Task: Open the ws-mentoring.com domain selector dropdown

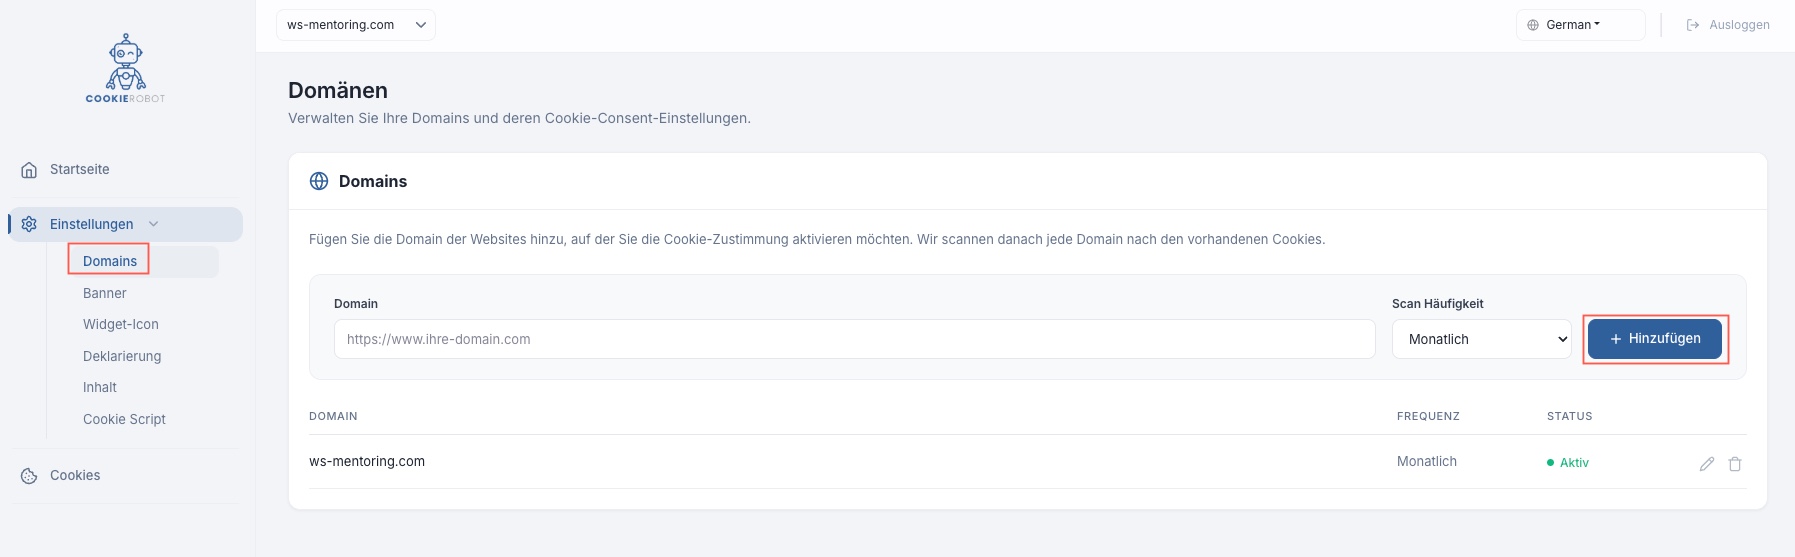Action: pyautogui.click(x=355, y=25)
